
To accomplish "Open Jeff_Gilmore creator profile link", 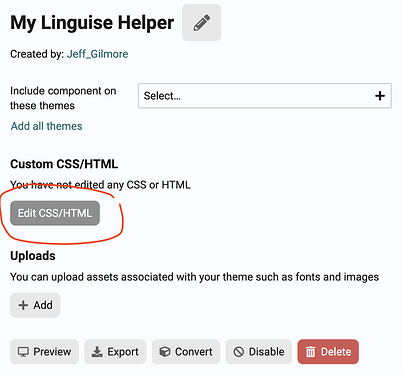I will (x=97, y=54).
